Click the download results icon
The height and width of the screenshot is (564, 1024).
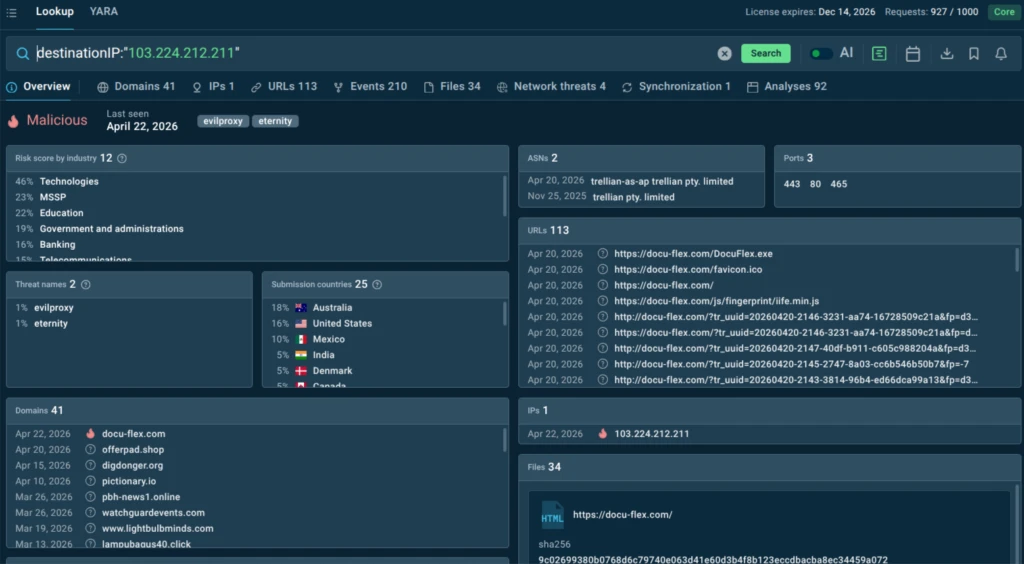point(946,54)
